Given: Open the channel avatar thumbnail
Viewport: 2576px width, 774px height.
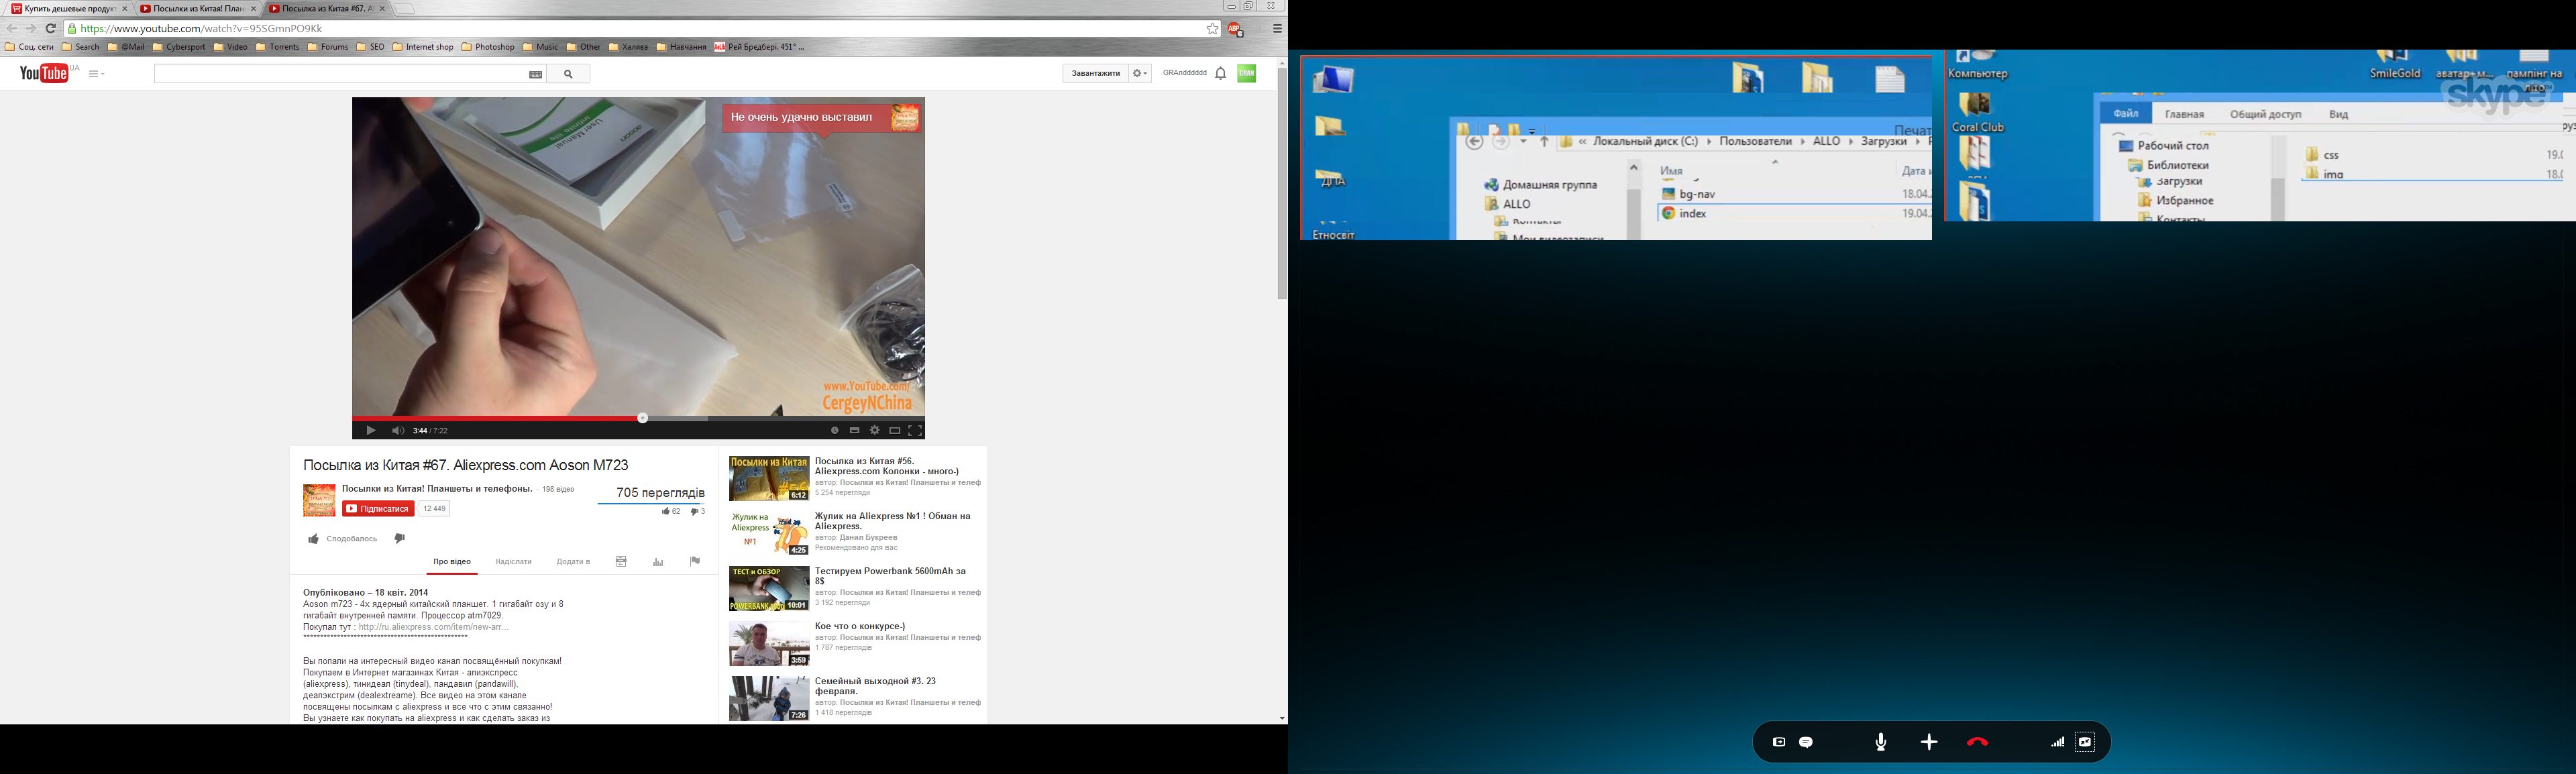Looking at the screenshot, I should (x=319, y=500).
